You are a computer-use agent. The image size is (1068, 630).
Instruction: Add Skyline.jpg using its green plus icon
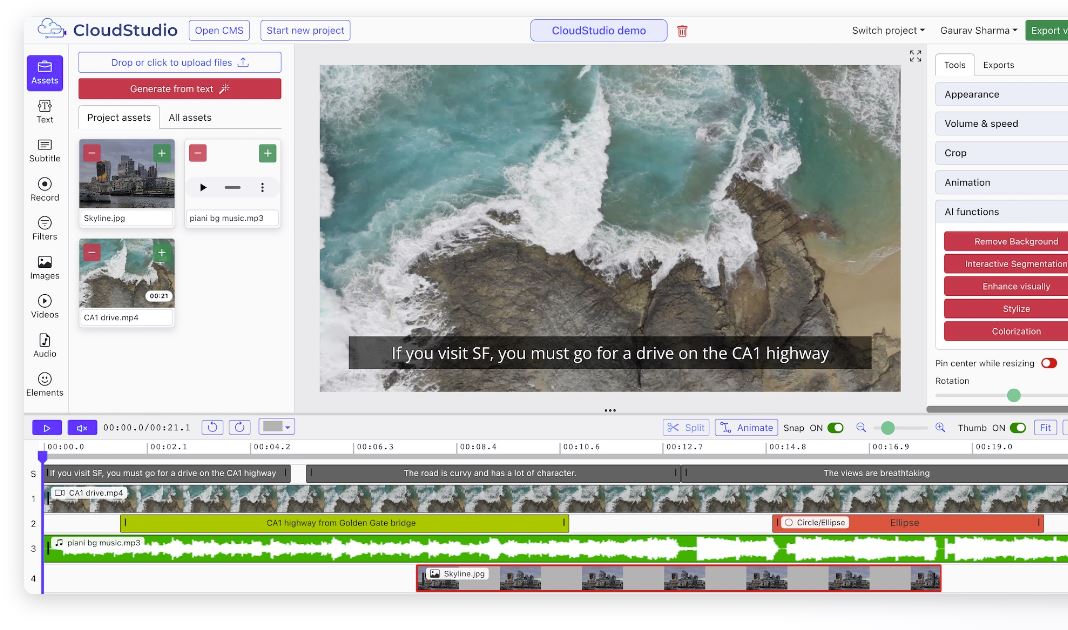click(x=161, y=153)
